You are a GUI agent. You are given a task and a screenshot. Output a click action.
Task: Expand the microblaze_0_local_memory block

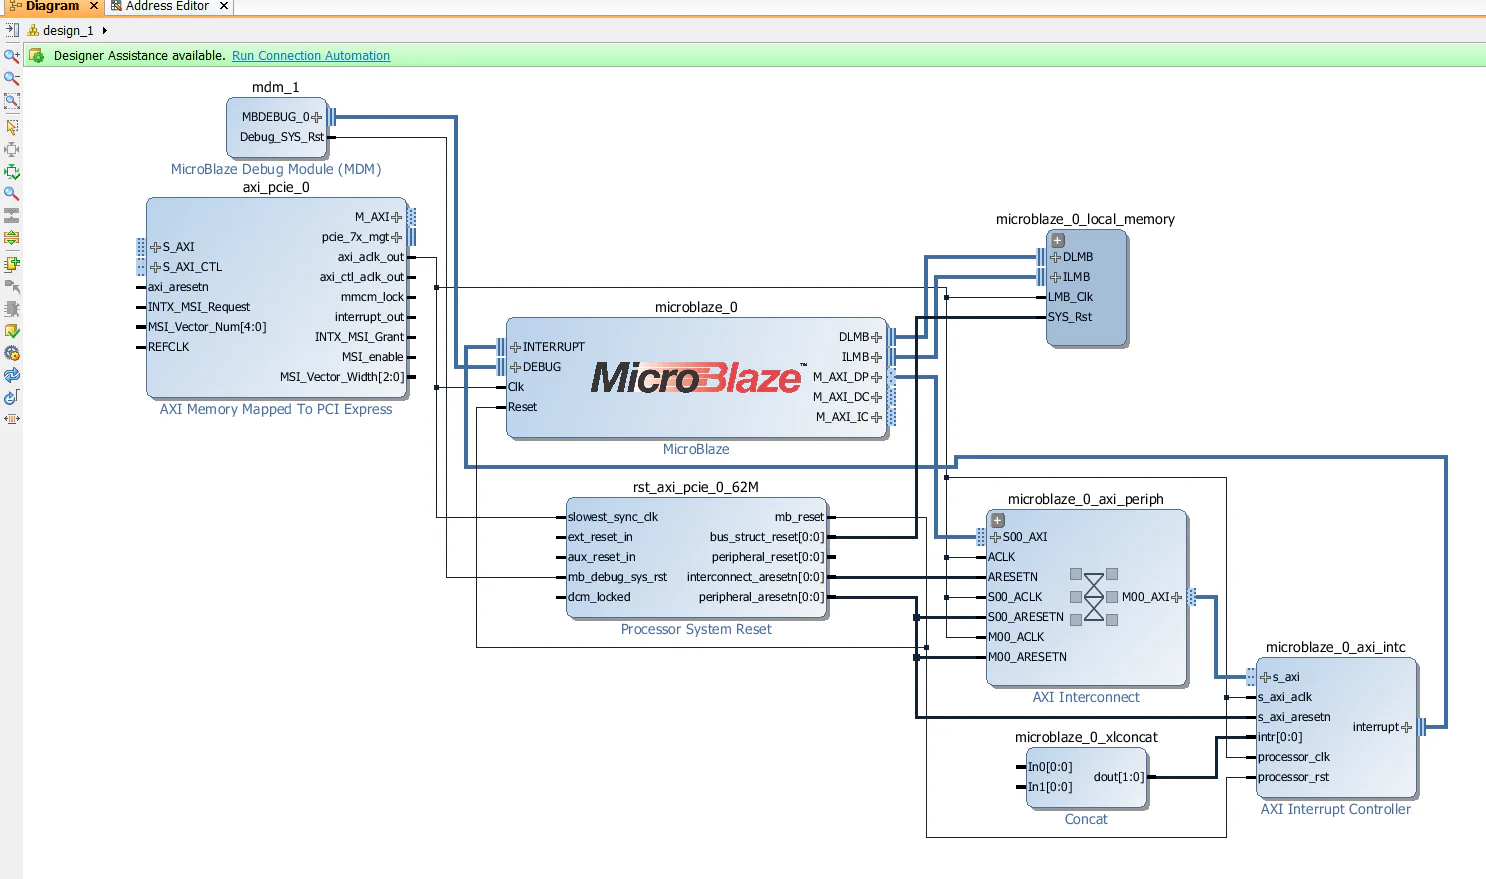(1057, 239)
